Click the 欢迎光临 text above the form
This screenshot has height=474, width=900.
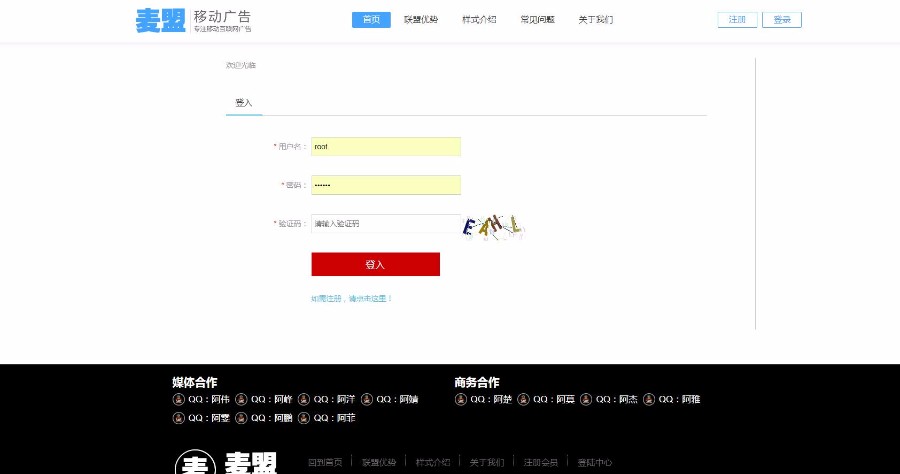point(241,65)
